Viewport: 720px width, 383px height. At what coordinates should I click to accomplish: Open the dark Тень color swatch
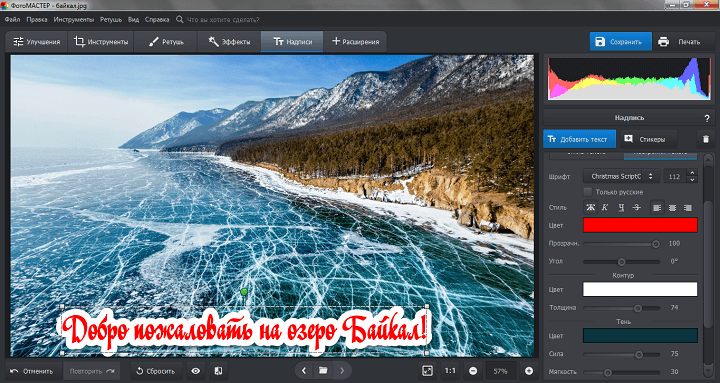[640, 336]
